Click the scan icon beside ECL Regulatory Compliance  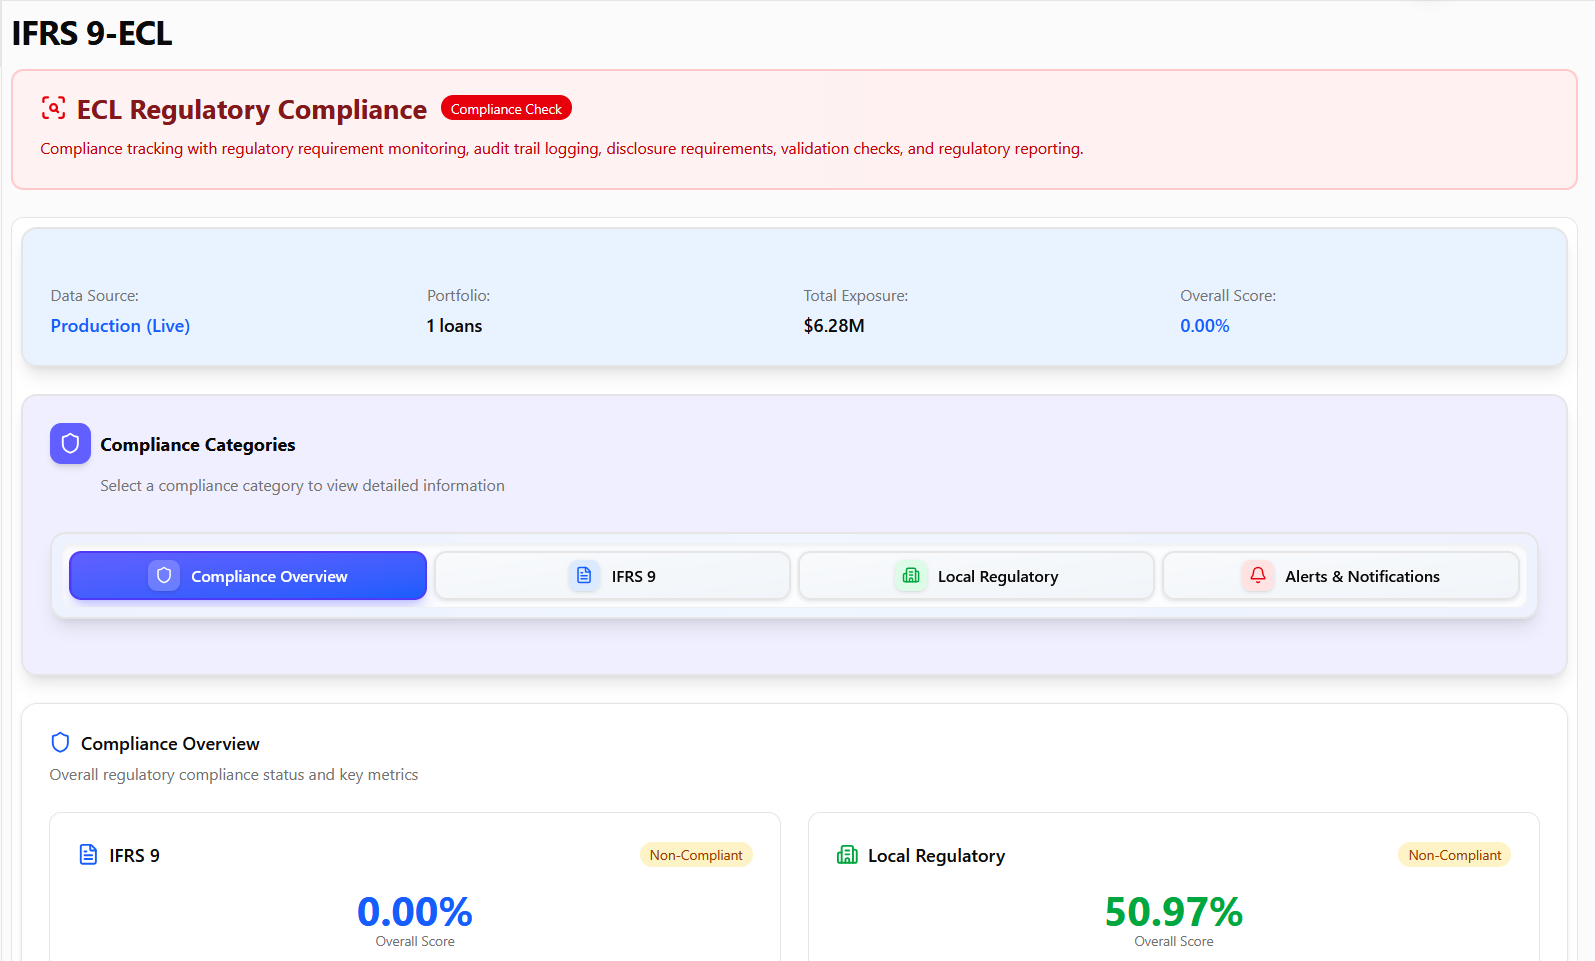click(x=53, y=108)
